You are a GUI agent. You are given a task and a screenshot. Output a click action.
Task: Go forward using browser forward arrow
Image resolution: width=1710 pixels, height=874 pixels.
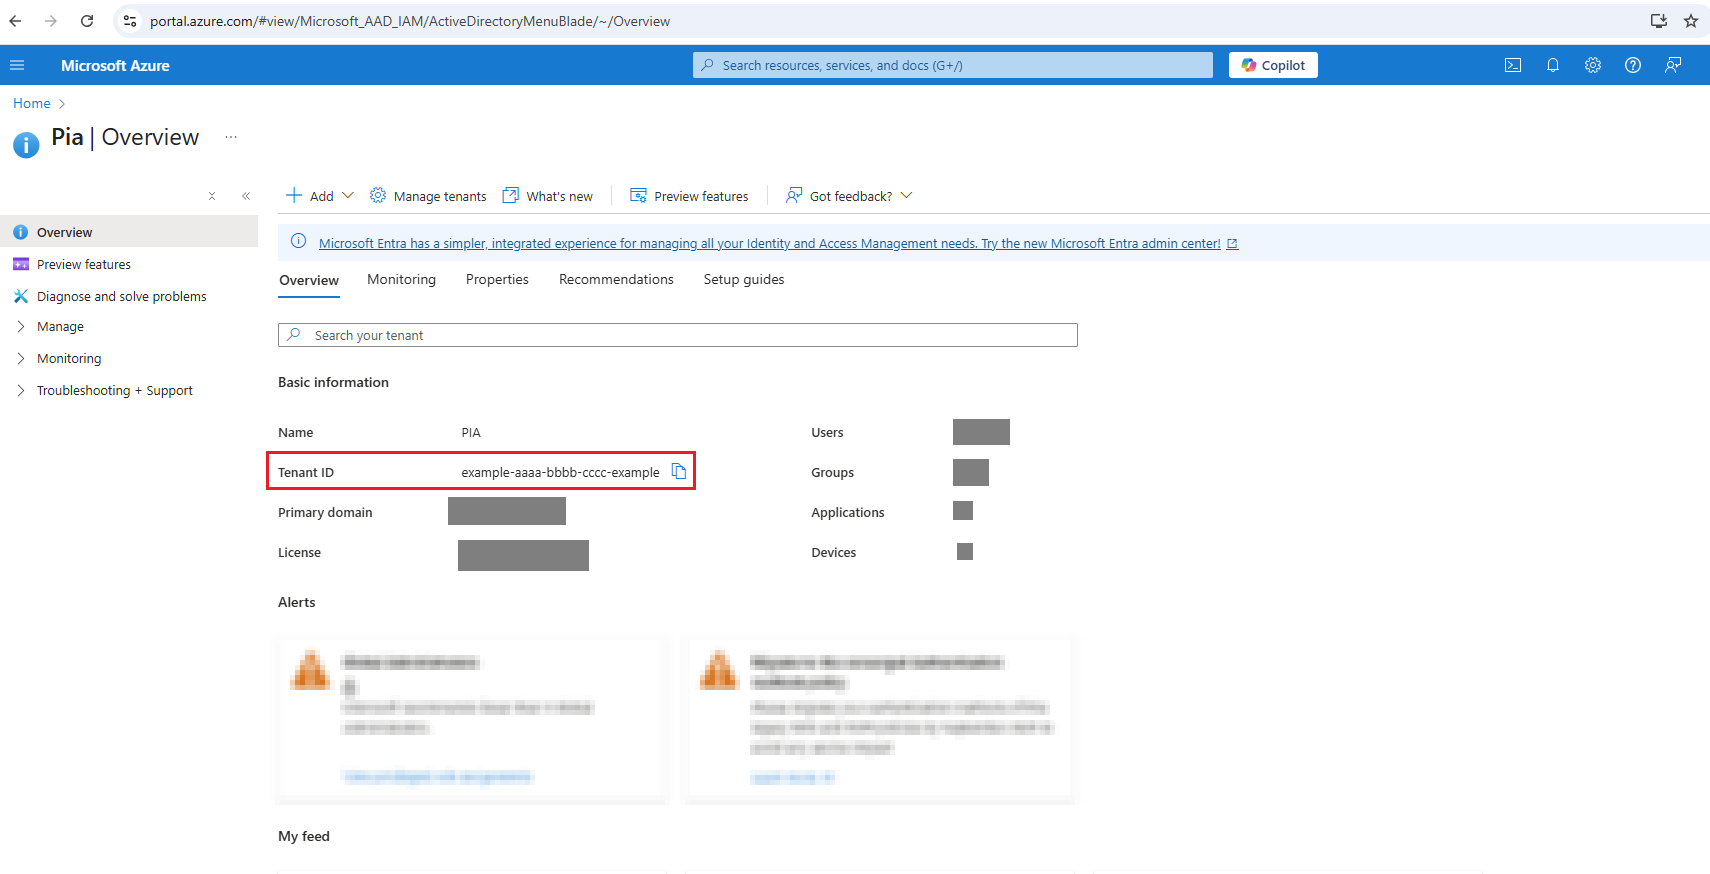(51, 21)
